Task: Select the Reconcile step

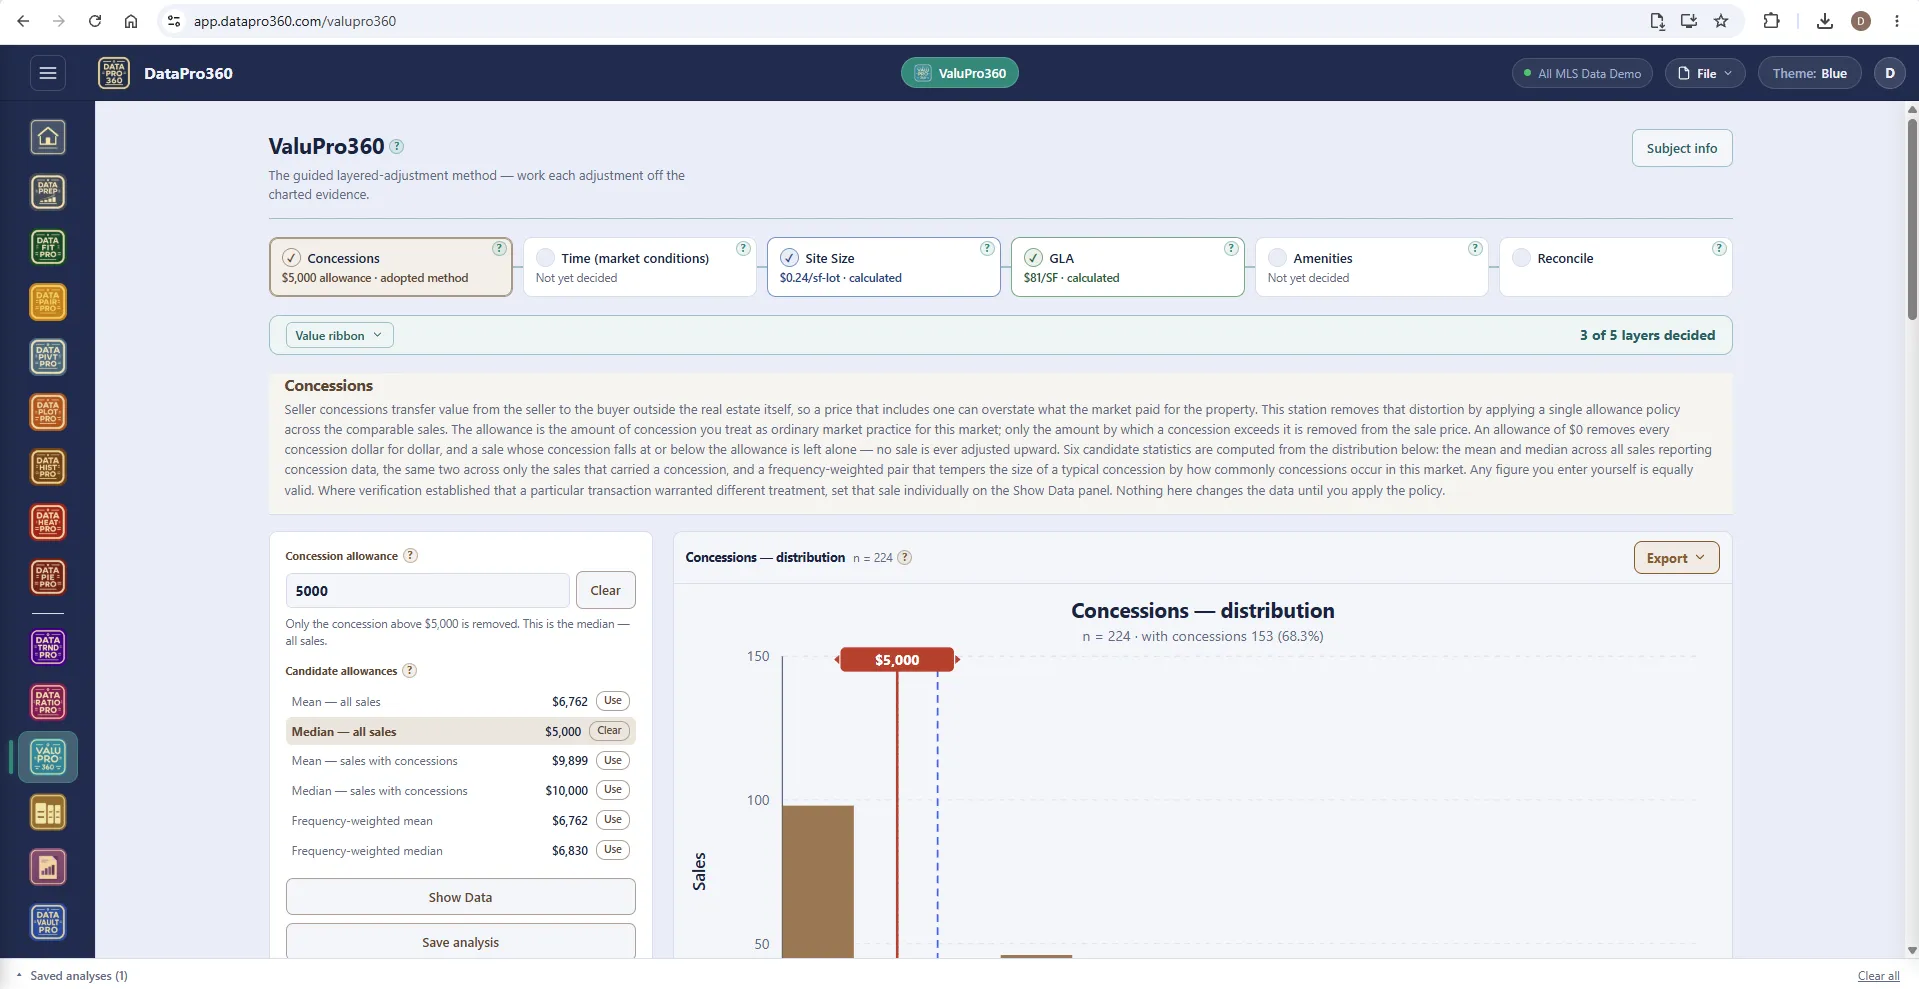Action: tap(1616, 267)
